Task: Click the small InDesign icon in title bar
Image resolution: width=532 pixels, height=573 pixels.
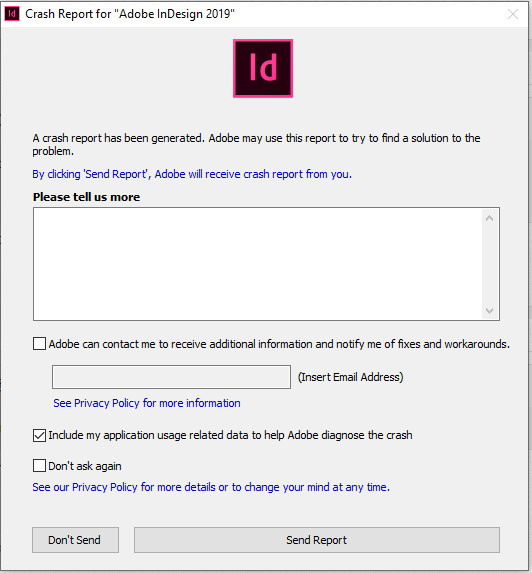Action: click(12, 14)
